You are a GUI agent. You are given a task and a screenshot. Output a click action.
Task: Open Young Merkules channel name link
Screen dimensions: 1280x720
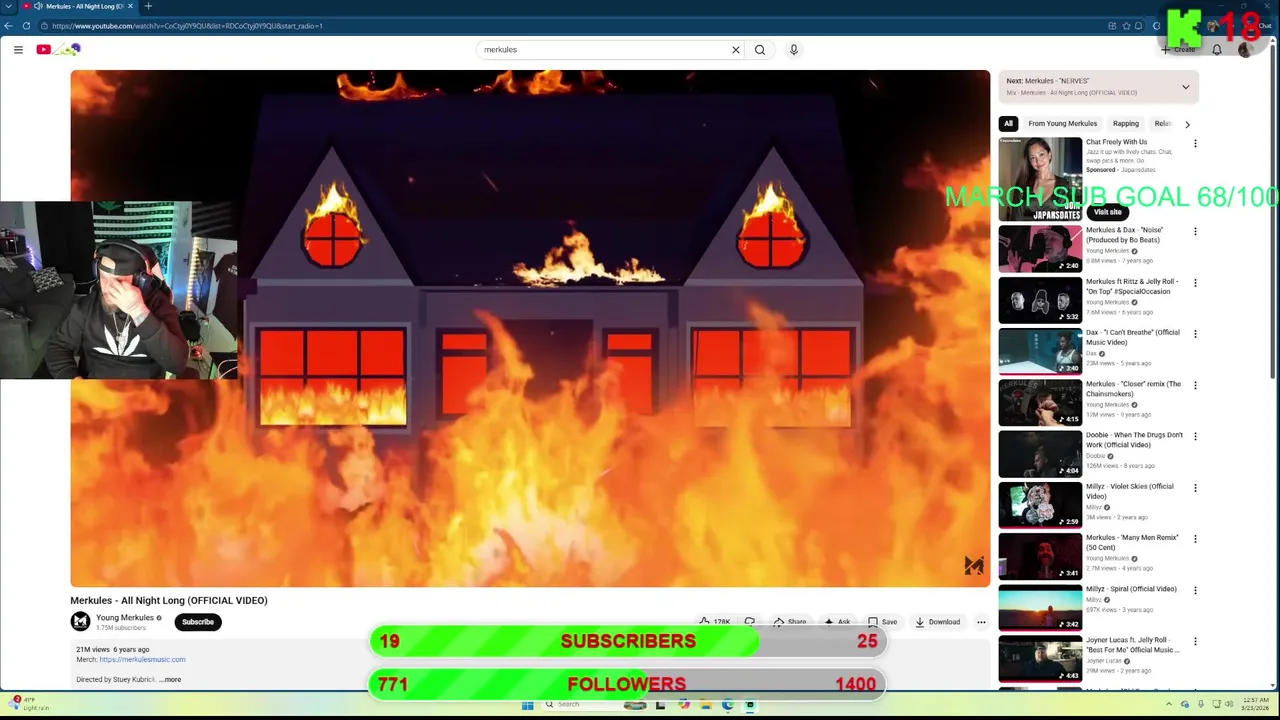pos(125,618)
